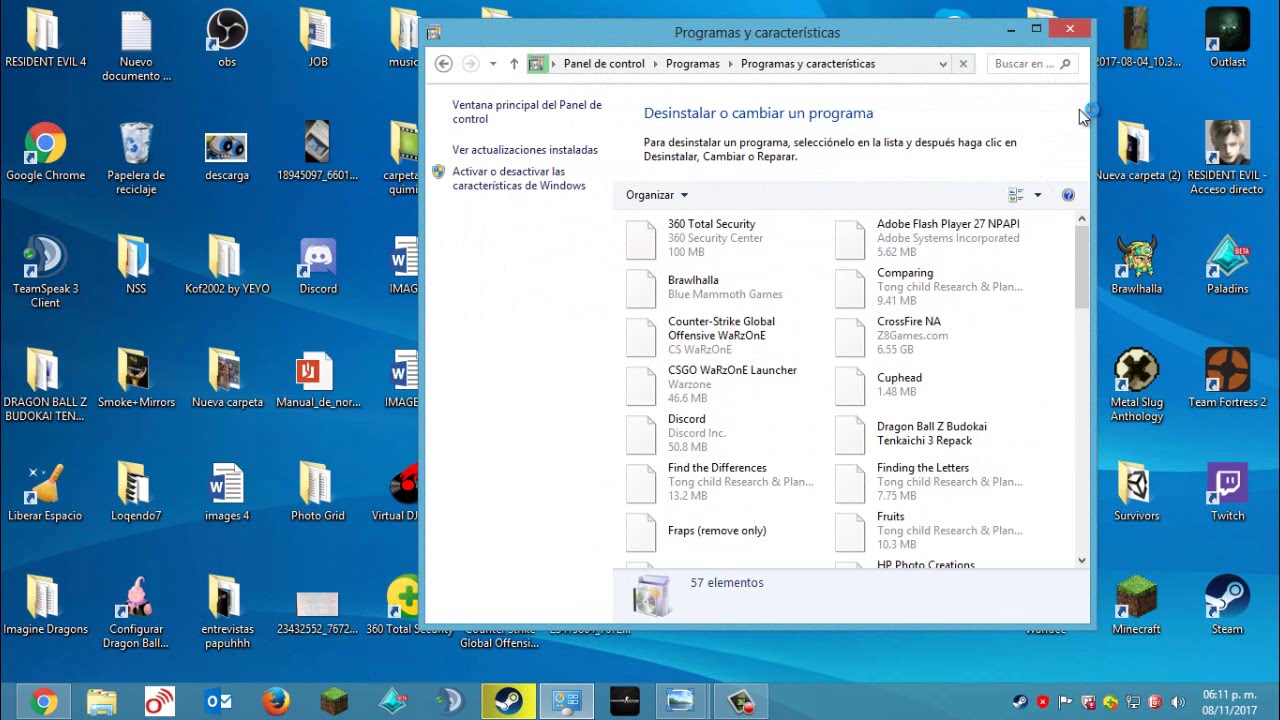Click 'Programas y características' breadcrumb segment
Viewport: 1280px width, 720px height.
[808, 64]
